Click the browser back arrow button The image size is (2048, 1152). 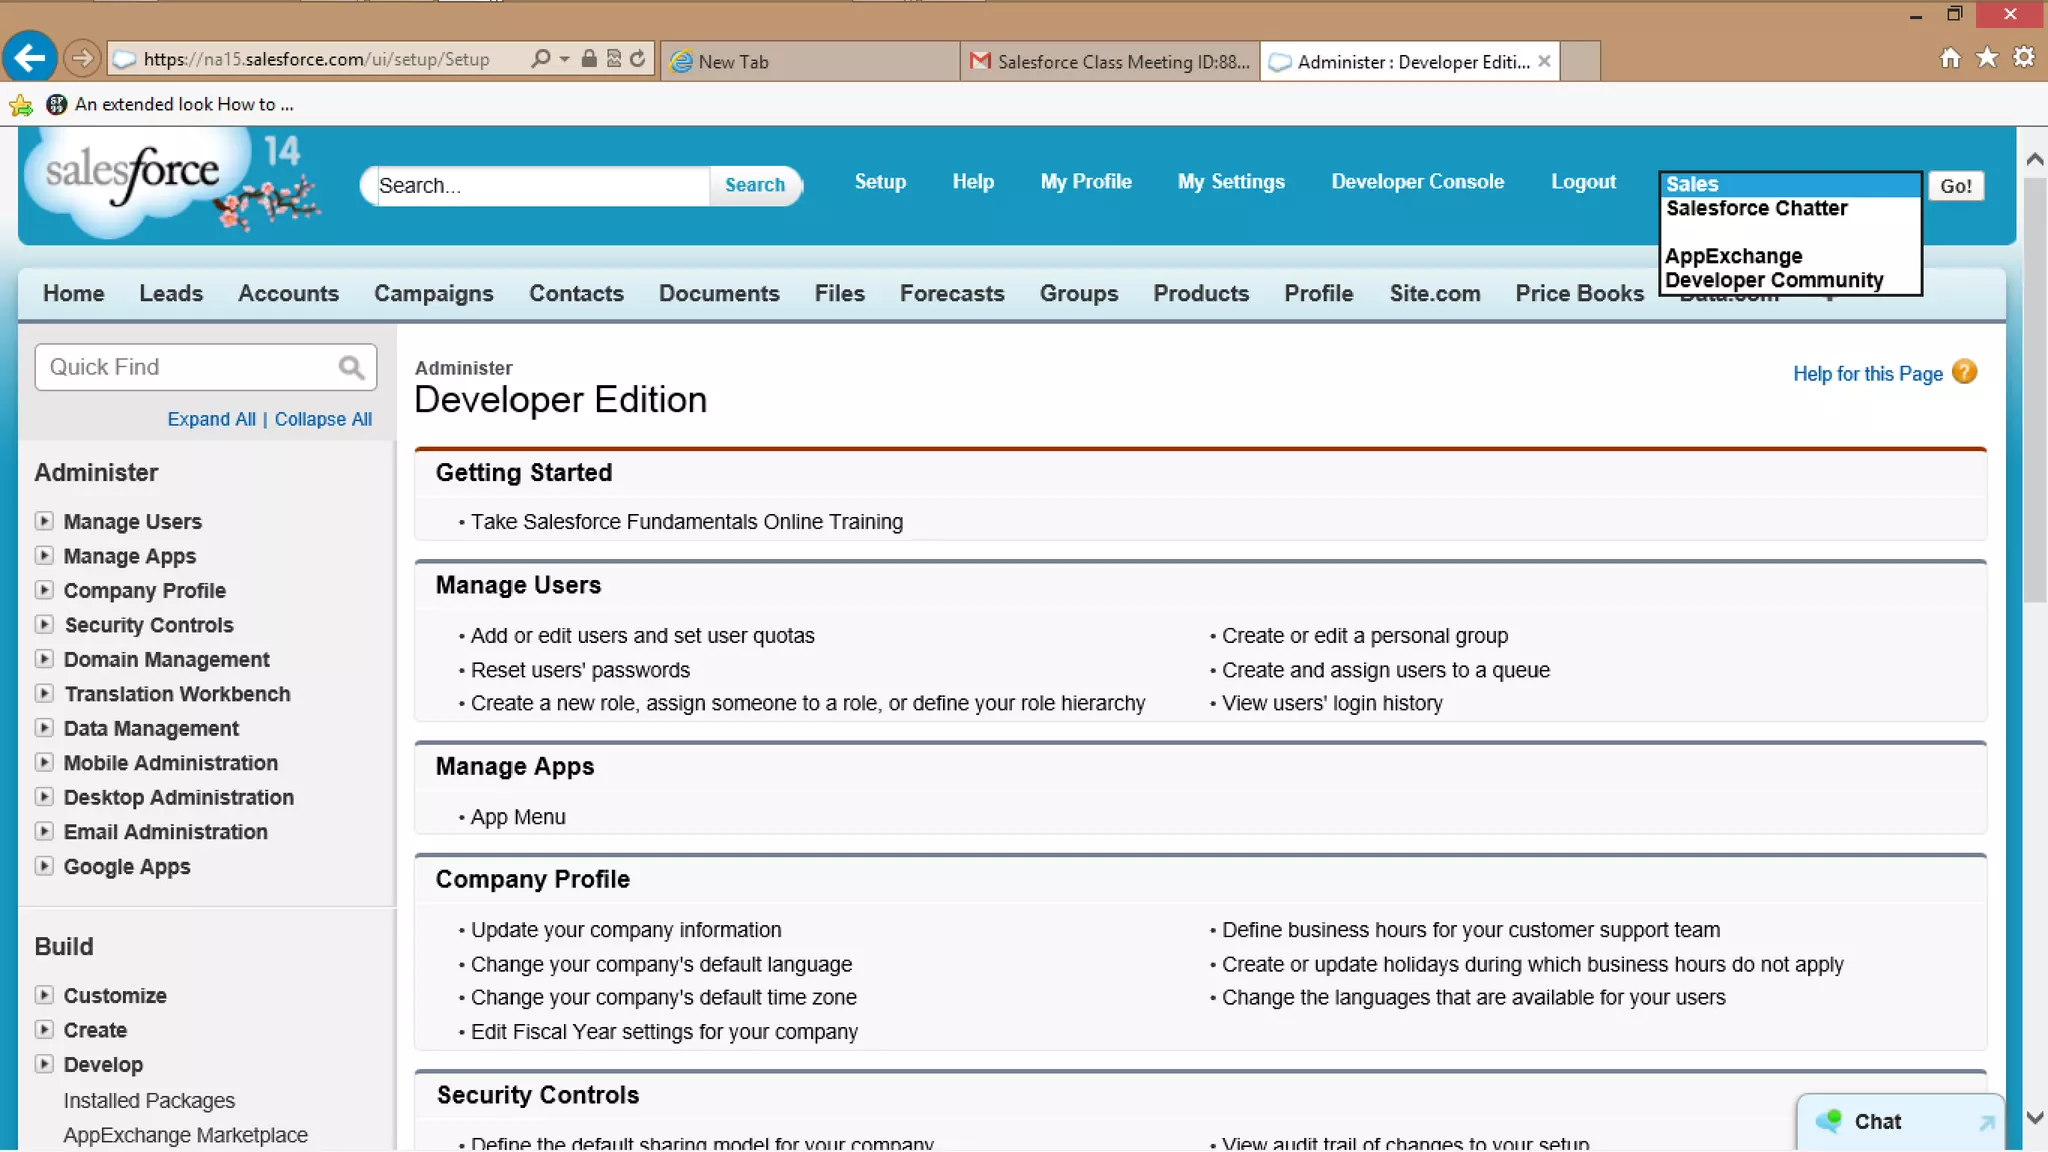point(29,57)
